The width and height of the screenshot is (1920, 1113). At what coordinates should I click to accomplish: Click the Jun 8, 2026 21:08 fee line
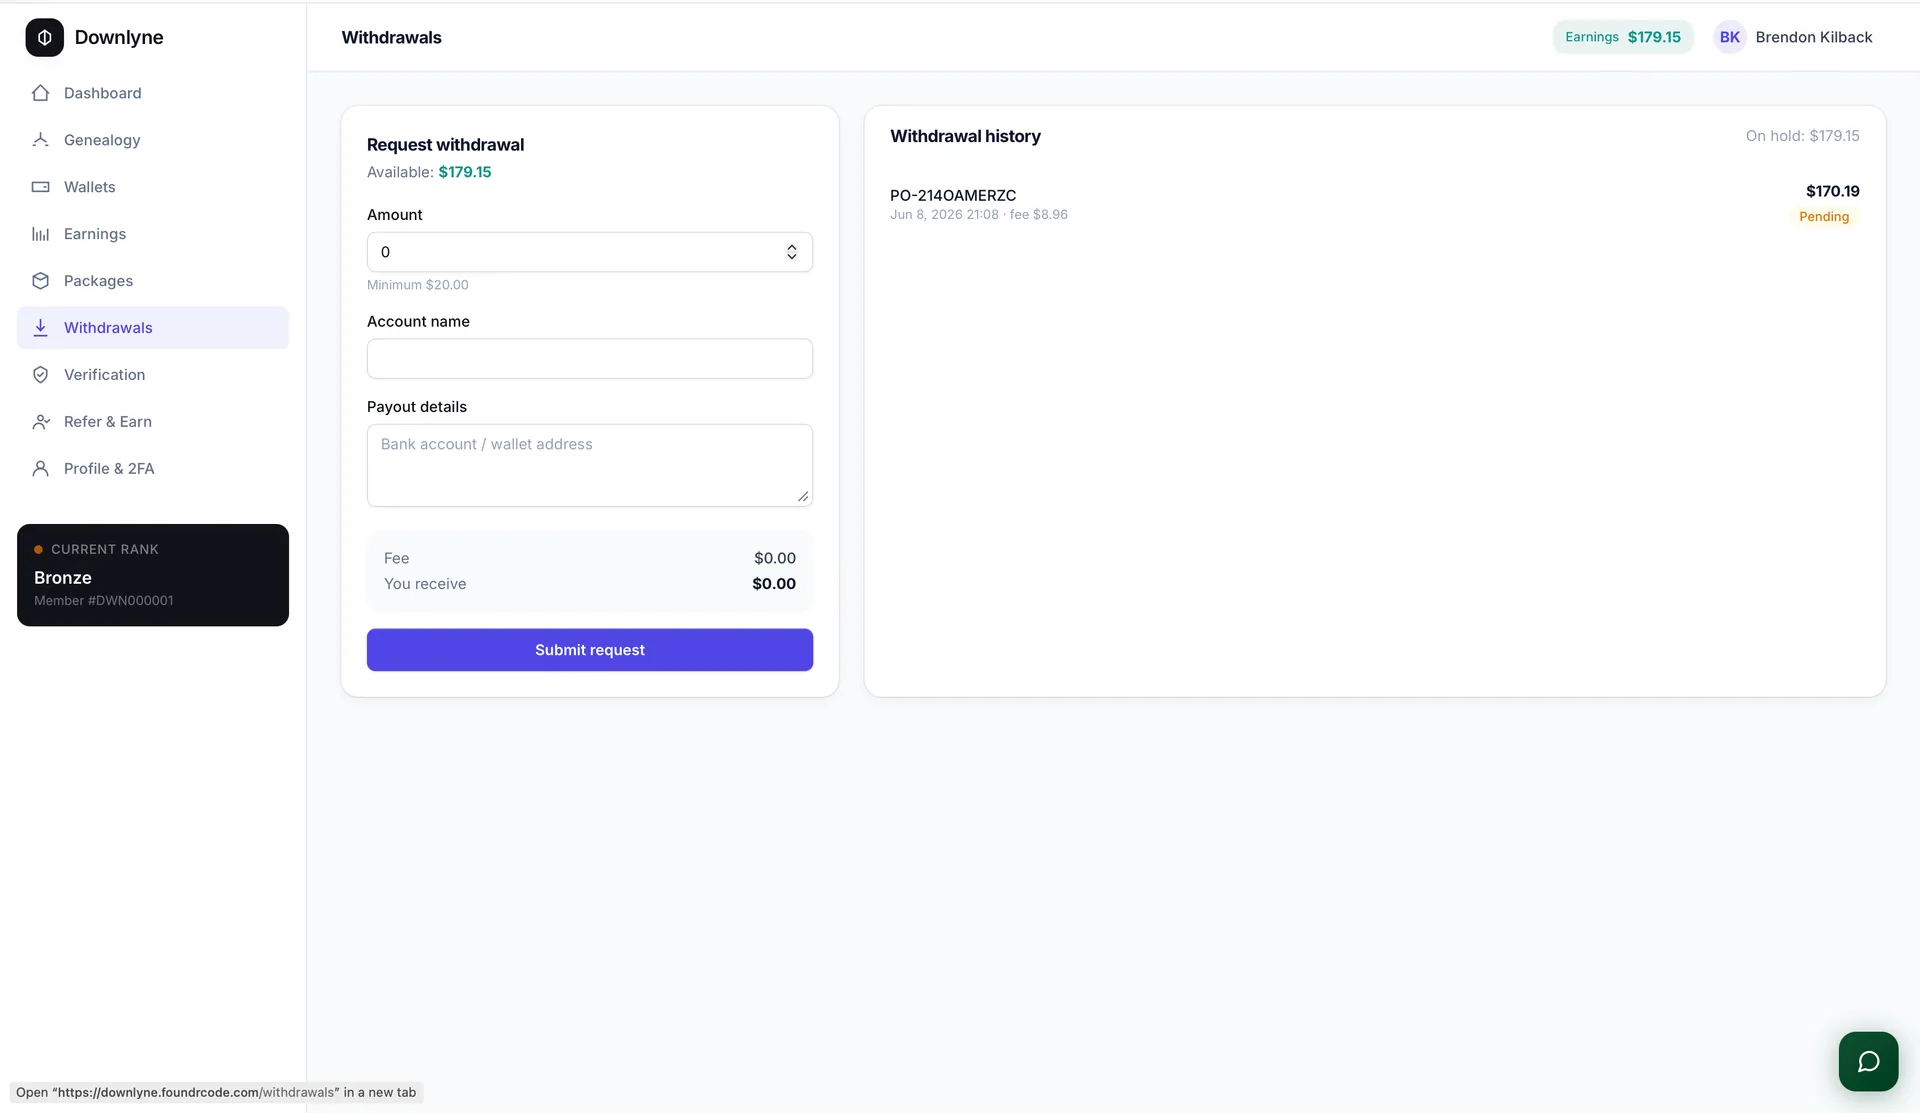point(979,215)
